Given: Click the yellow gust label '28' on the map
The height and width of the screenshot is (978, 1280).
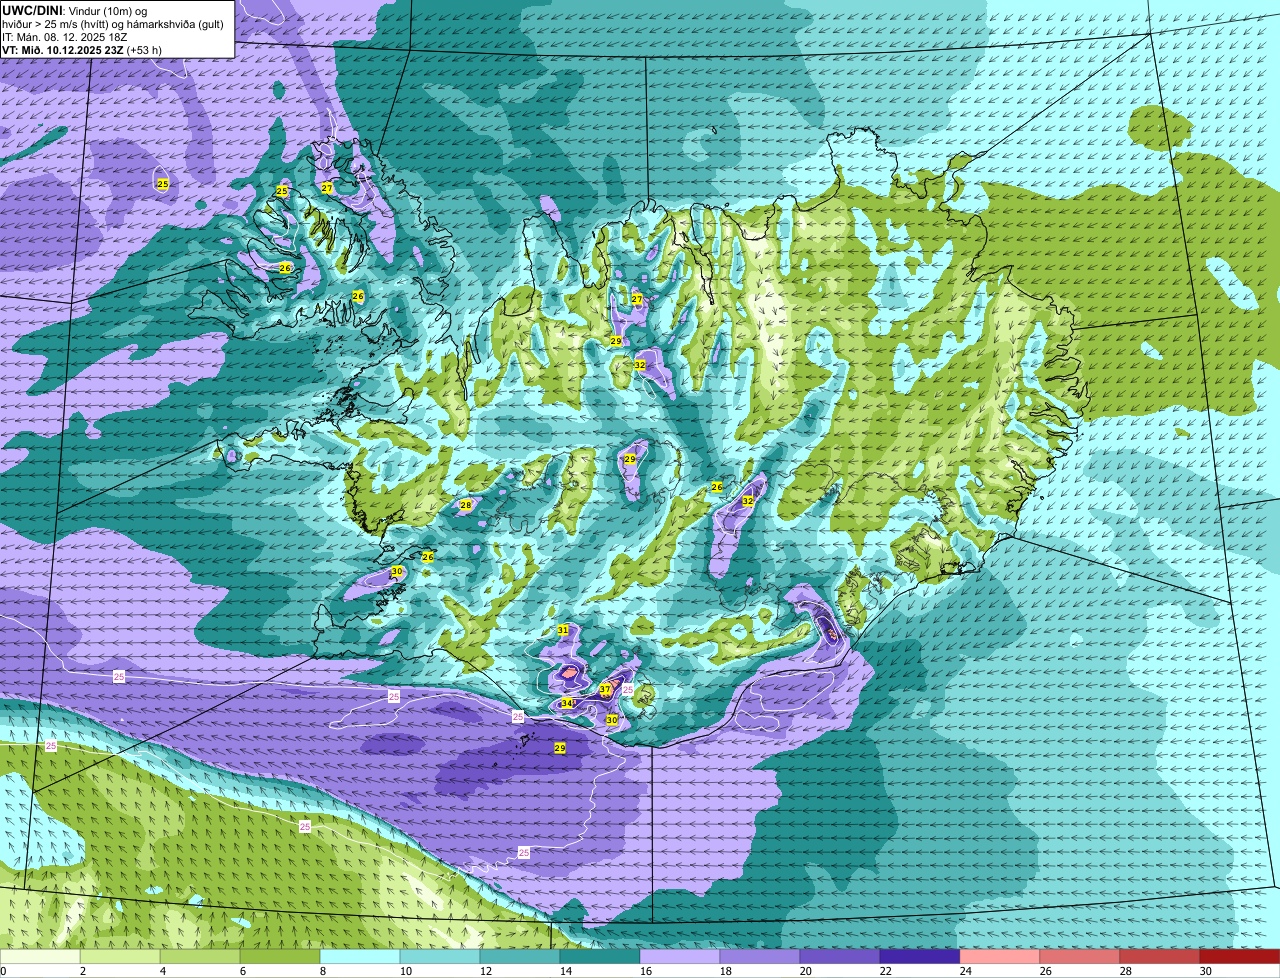Looking at the screenshot, I should coord(465,505).
